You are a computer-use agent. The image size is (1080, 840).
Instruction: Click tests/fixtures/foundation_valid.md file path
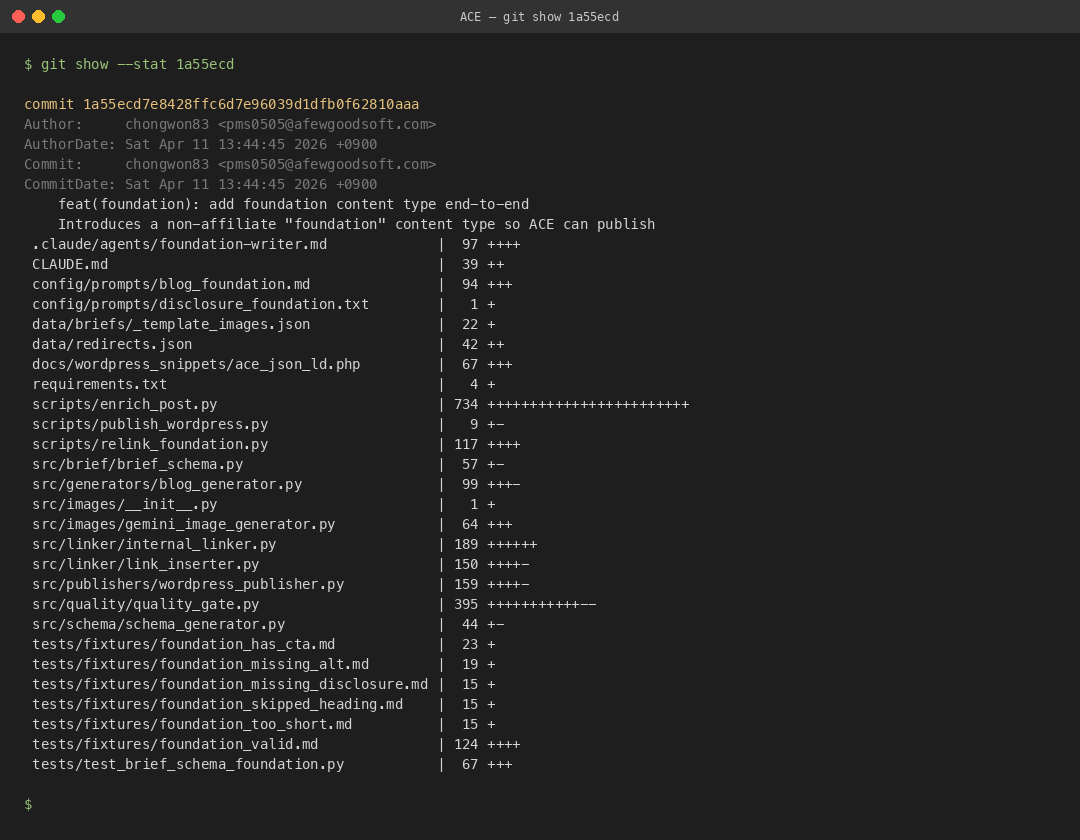[x=175, y=744]
